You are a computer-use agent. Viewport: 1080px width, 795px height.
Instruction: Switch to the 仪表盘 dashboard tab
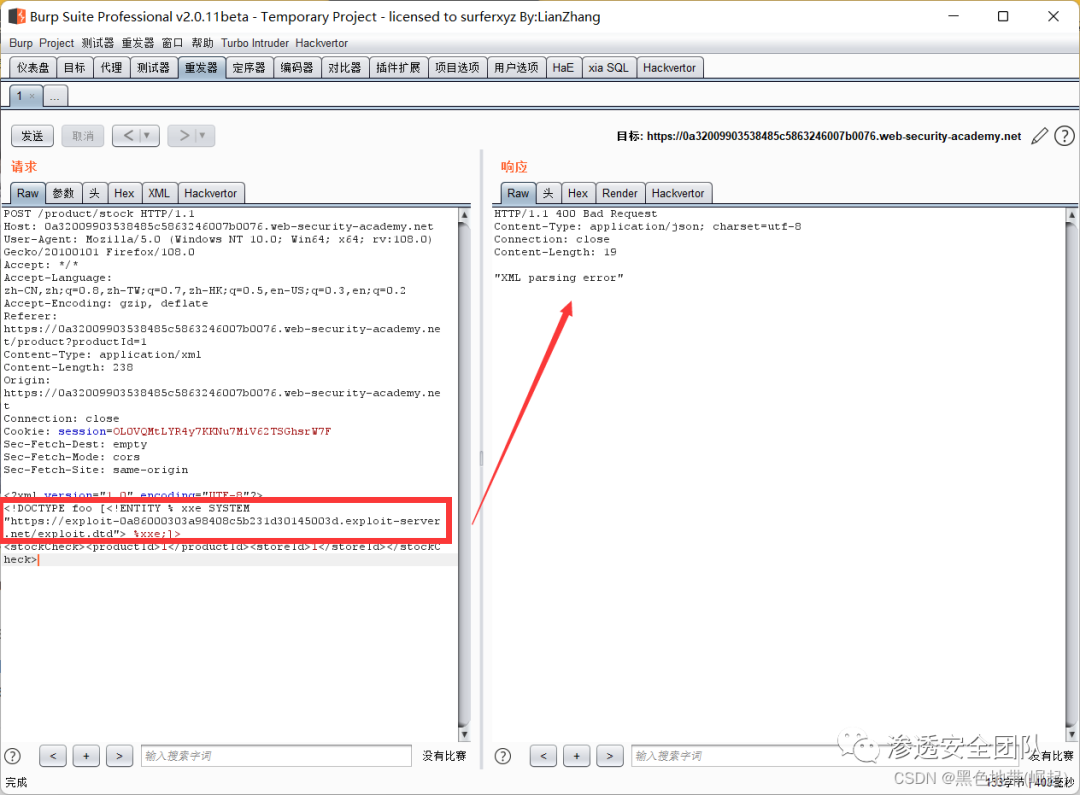[33, 68]
